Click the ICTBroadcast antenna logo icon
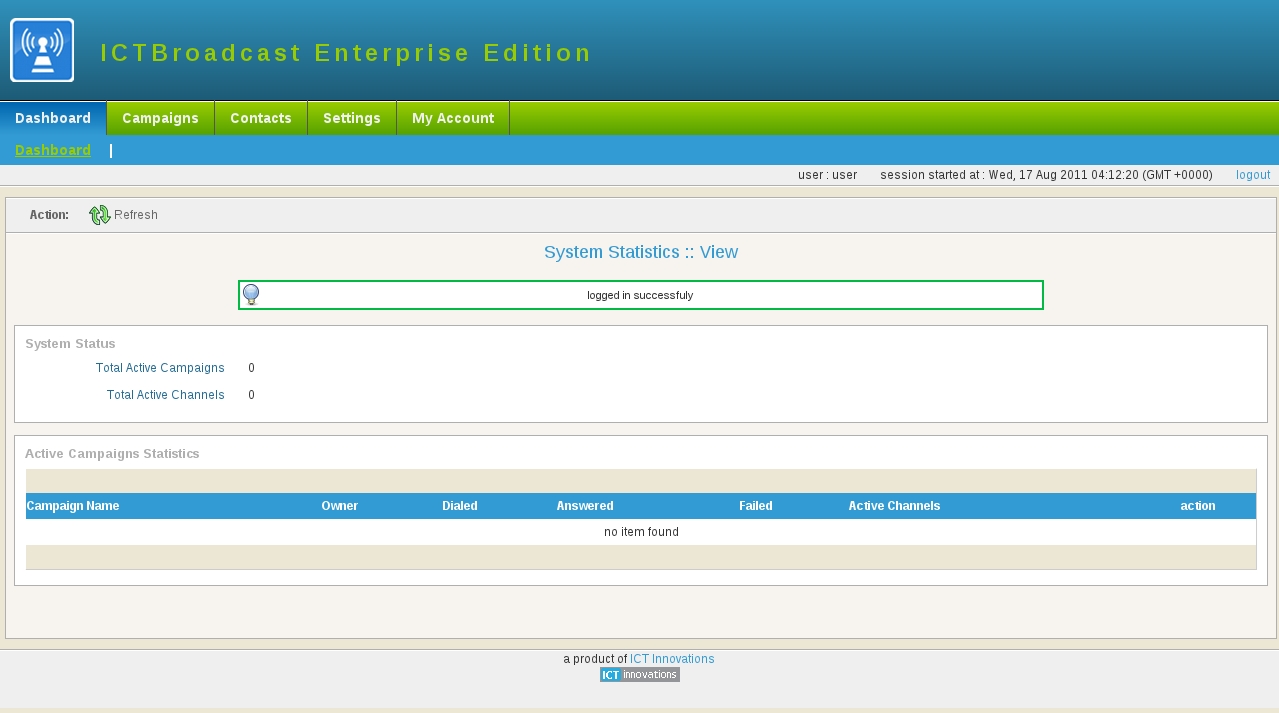The image size is (1279, 713). click(42, 50)
